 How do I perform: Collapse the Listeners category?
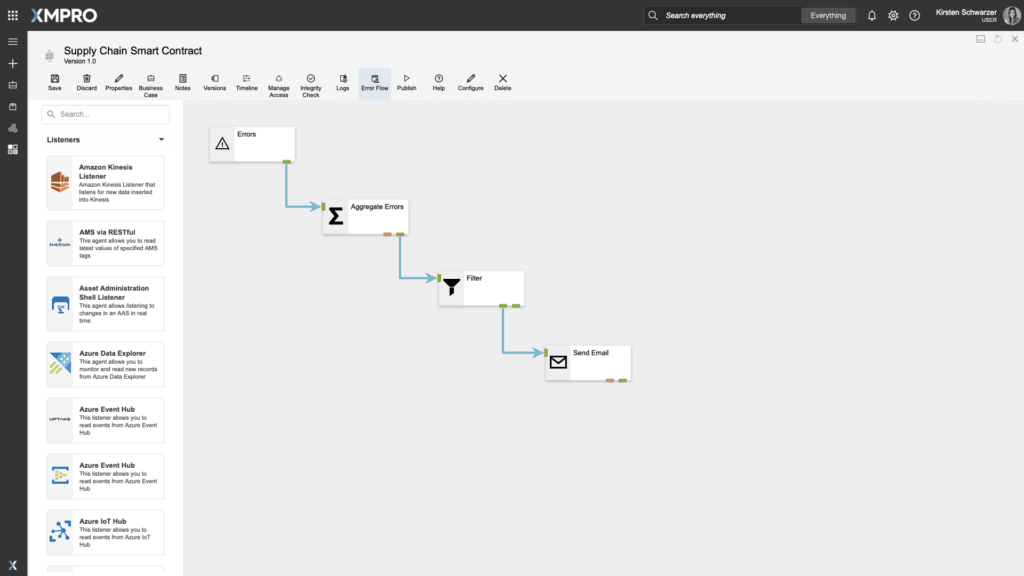coord(162,140)
